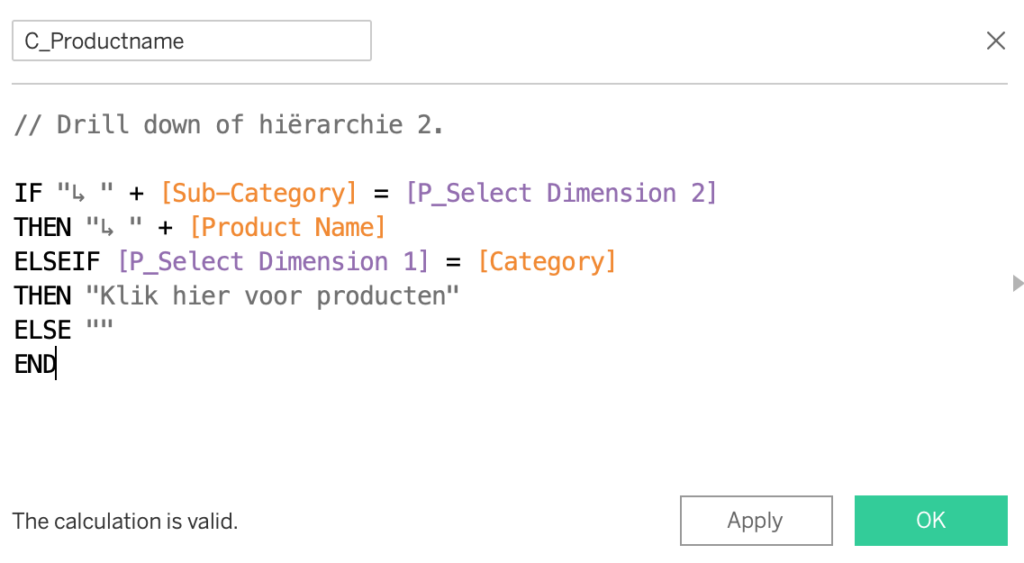Click the [Sub-Category] field in the formula

(x=258, y=193)
